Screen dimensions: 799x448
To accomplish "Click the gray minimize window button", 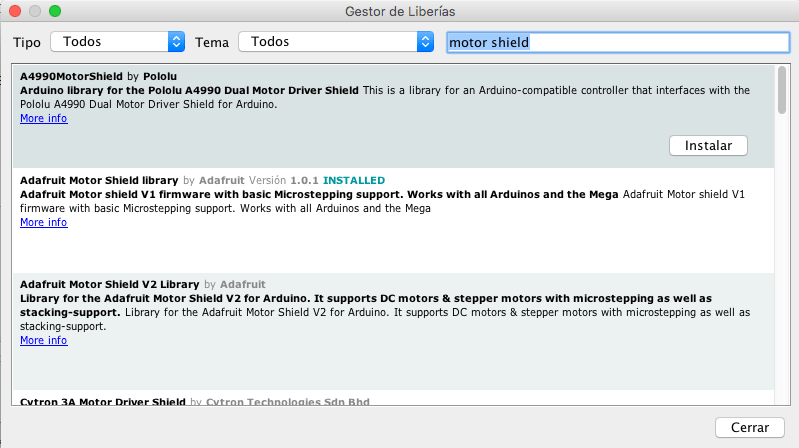I will coord(35,11).
